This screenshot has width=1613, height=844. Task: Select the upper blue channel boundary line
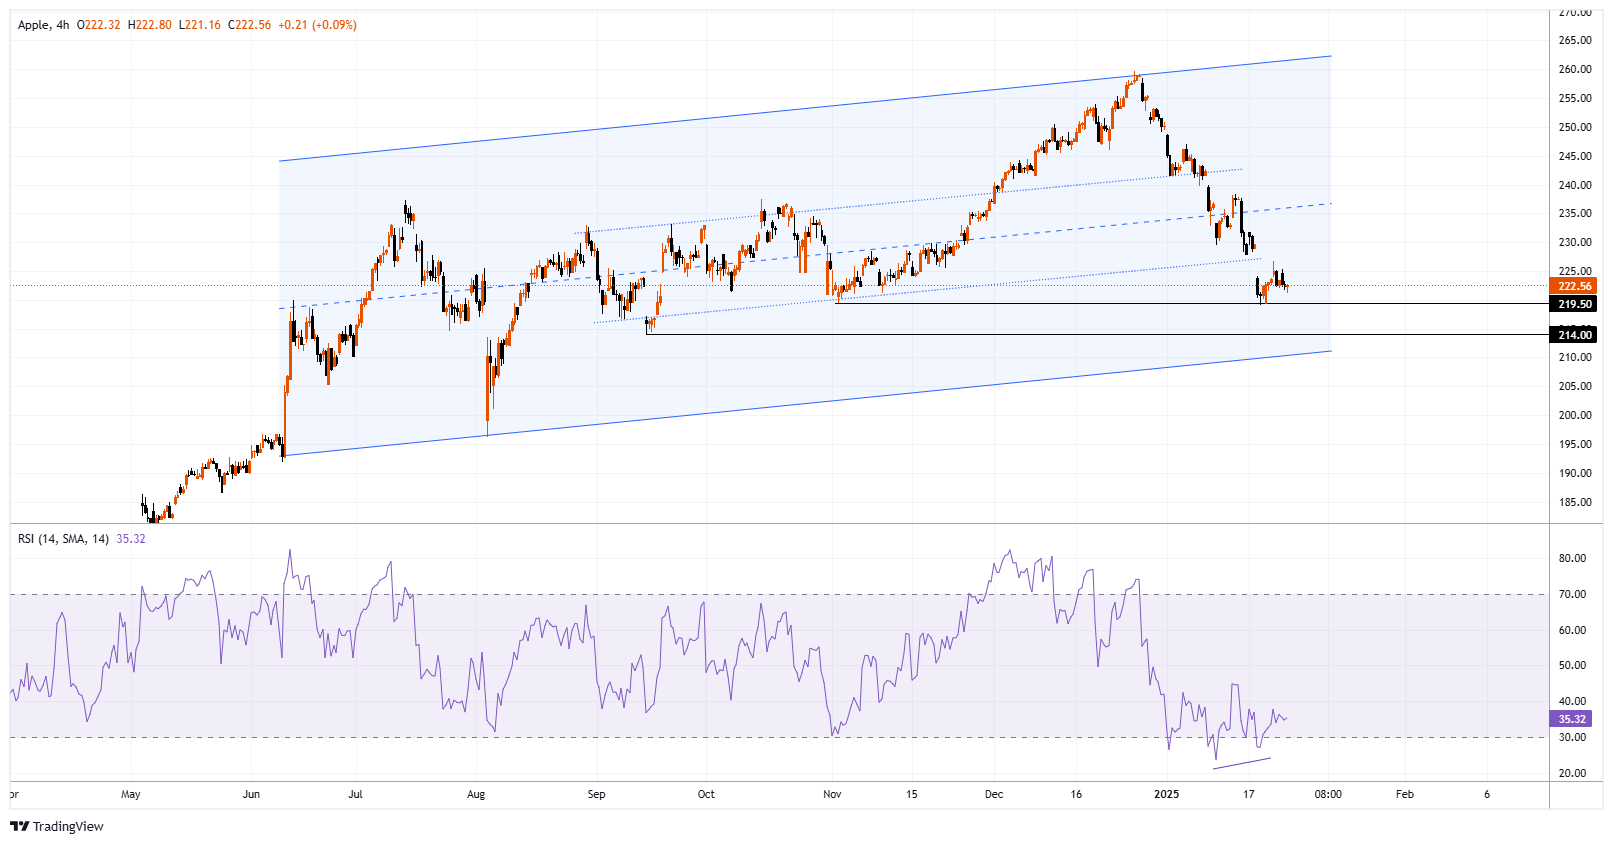pos(805,108)
